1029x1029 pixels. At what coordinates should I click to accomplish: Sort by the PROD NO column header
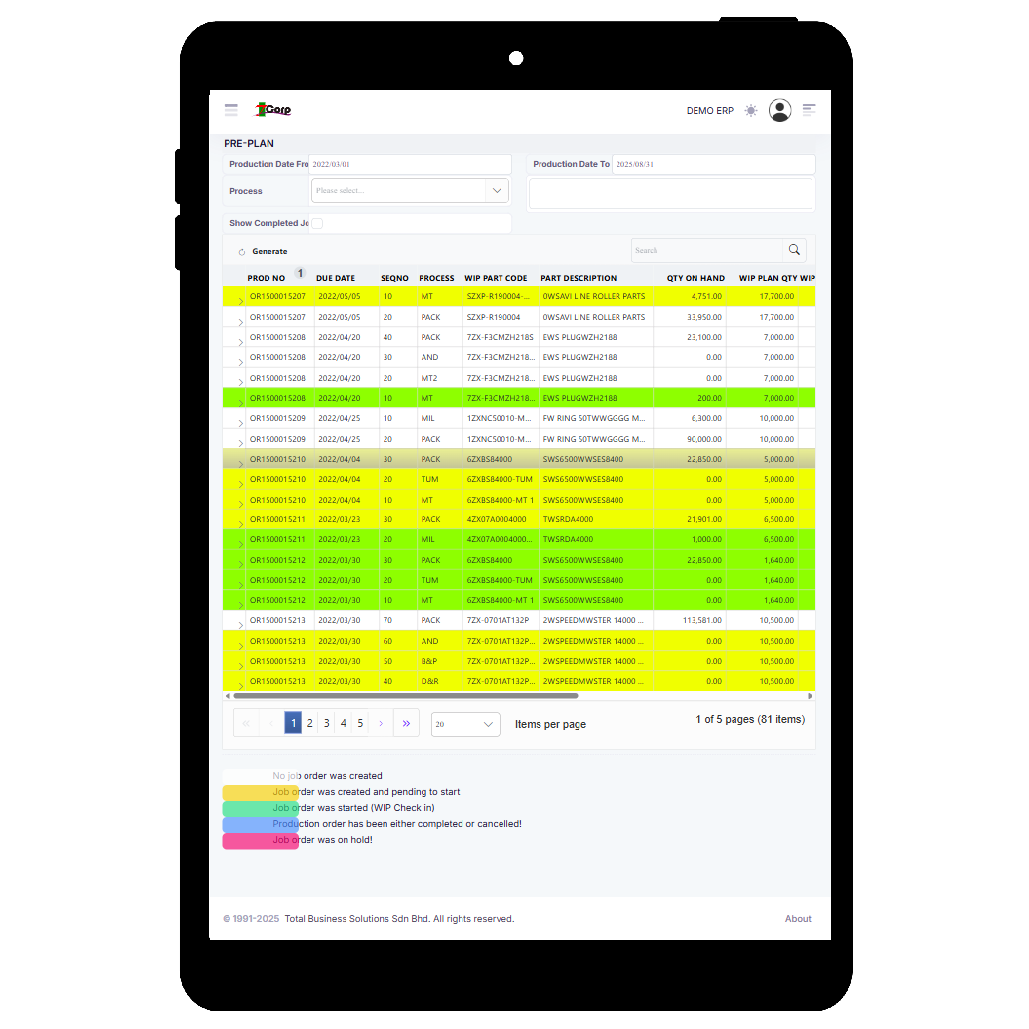[266, 278]
